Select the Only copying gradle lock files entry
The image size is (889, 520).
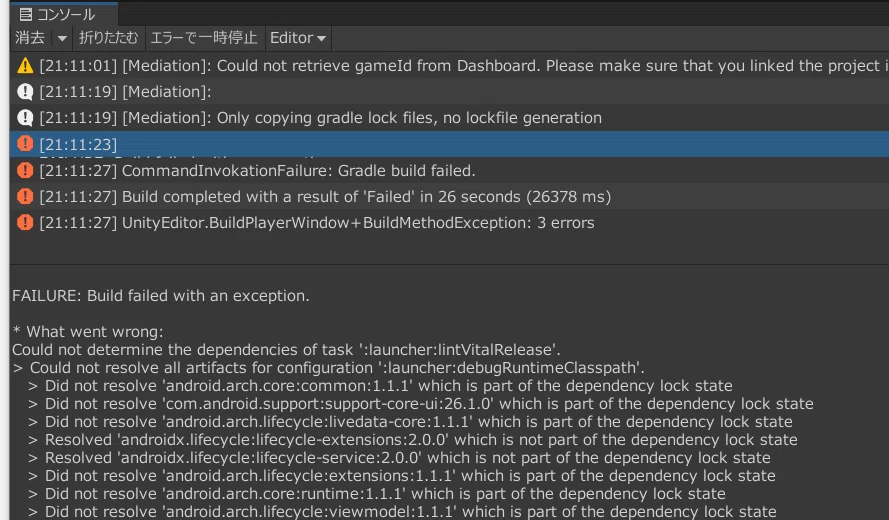[x=449, y=117]
